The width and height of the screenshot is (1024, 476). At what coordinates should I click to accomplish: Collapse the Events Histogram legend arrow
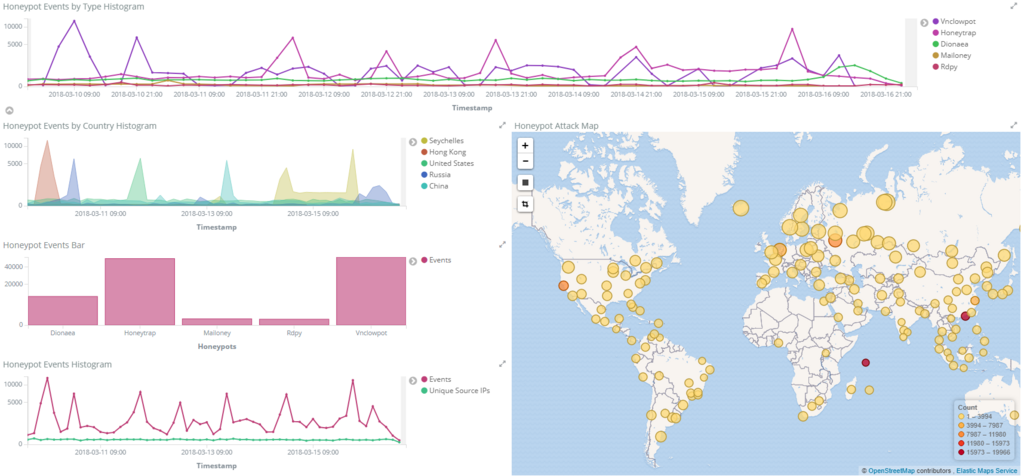(413, 380)
